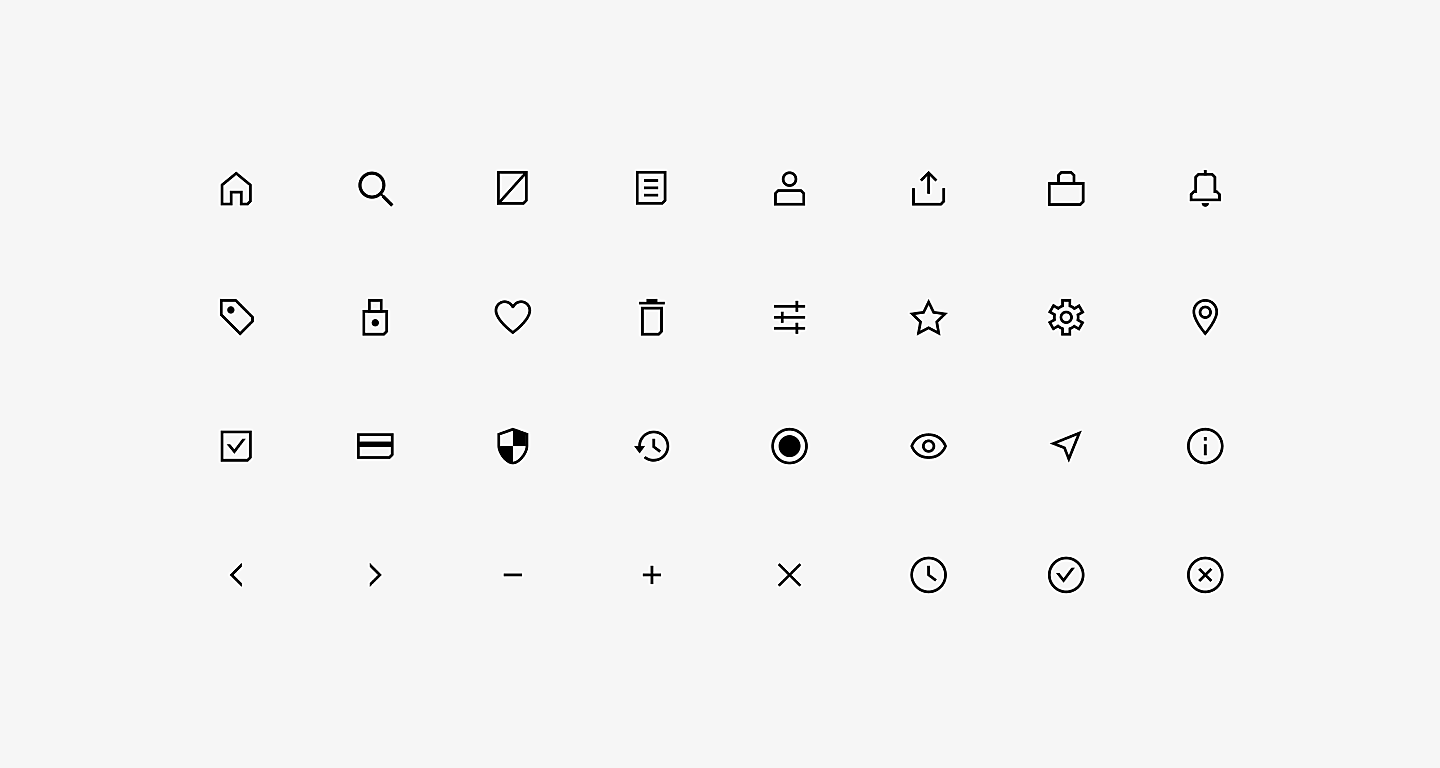Select the filled radio button icon

tap(789, 446)
